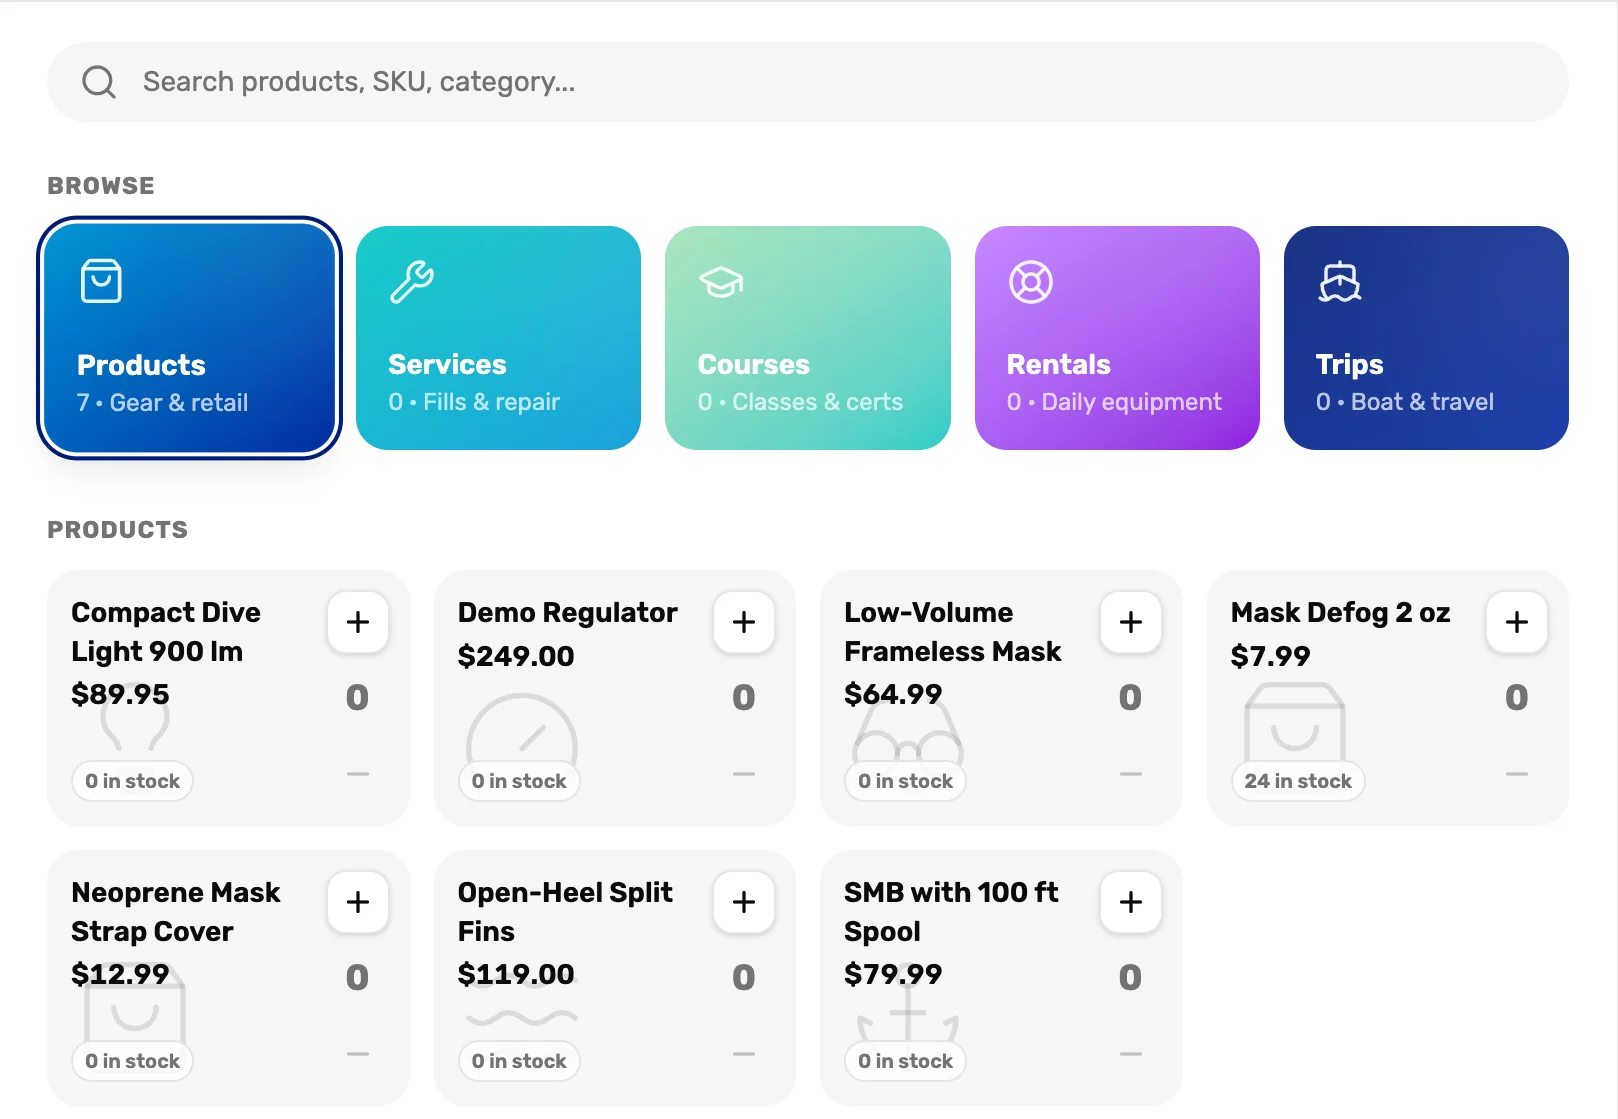Add Low-Volume Frameless Mask with plus
This screenshot has height=1119, width=1618.
click(x=1131, y=622)
